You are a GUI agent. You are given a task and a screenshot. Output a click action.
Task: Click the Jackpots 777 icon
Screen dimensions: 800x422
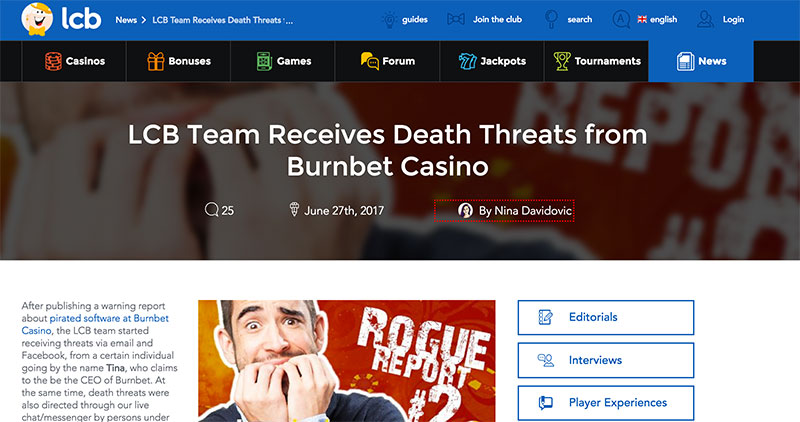pos(467,61)
